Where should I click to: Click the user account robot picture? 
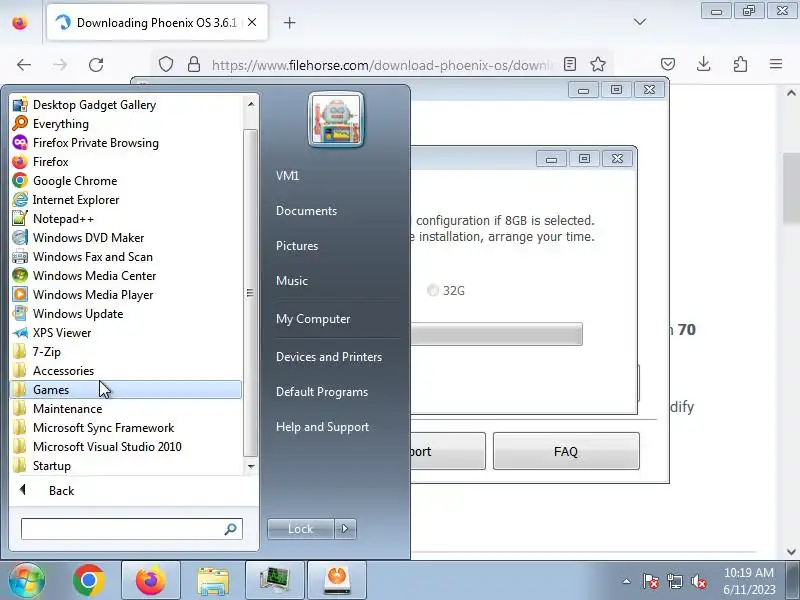point(336,120)
